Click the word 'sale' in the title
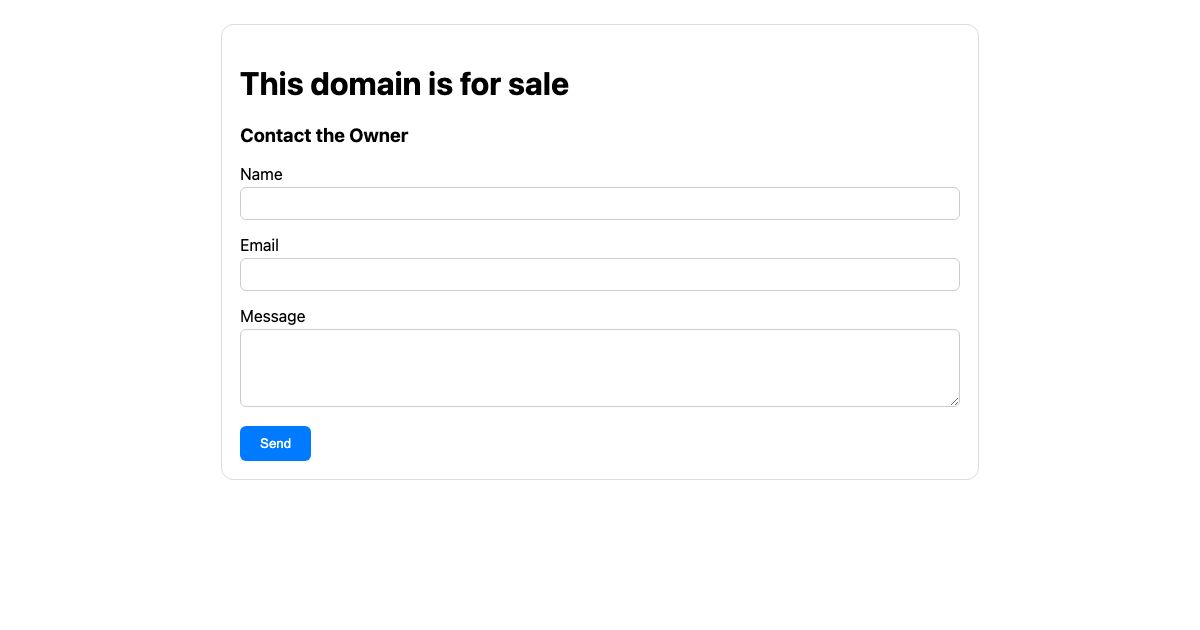 [x=538, y=84]
